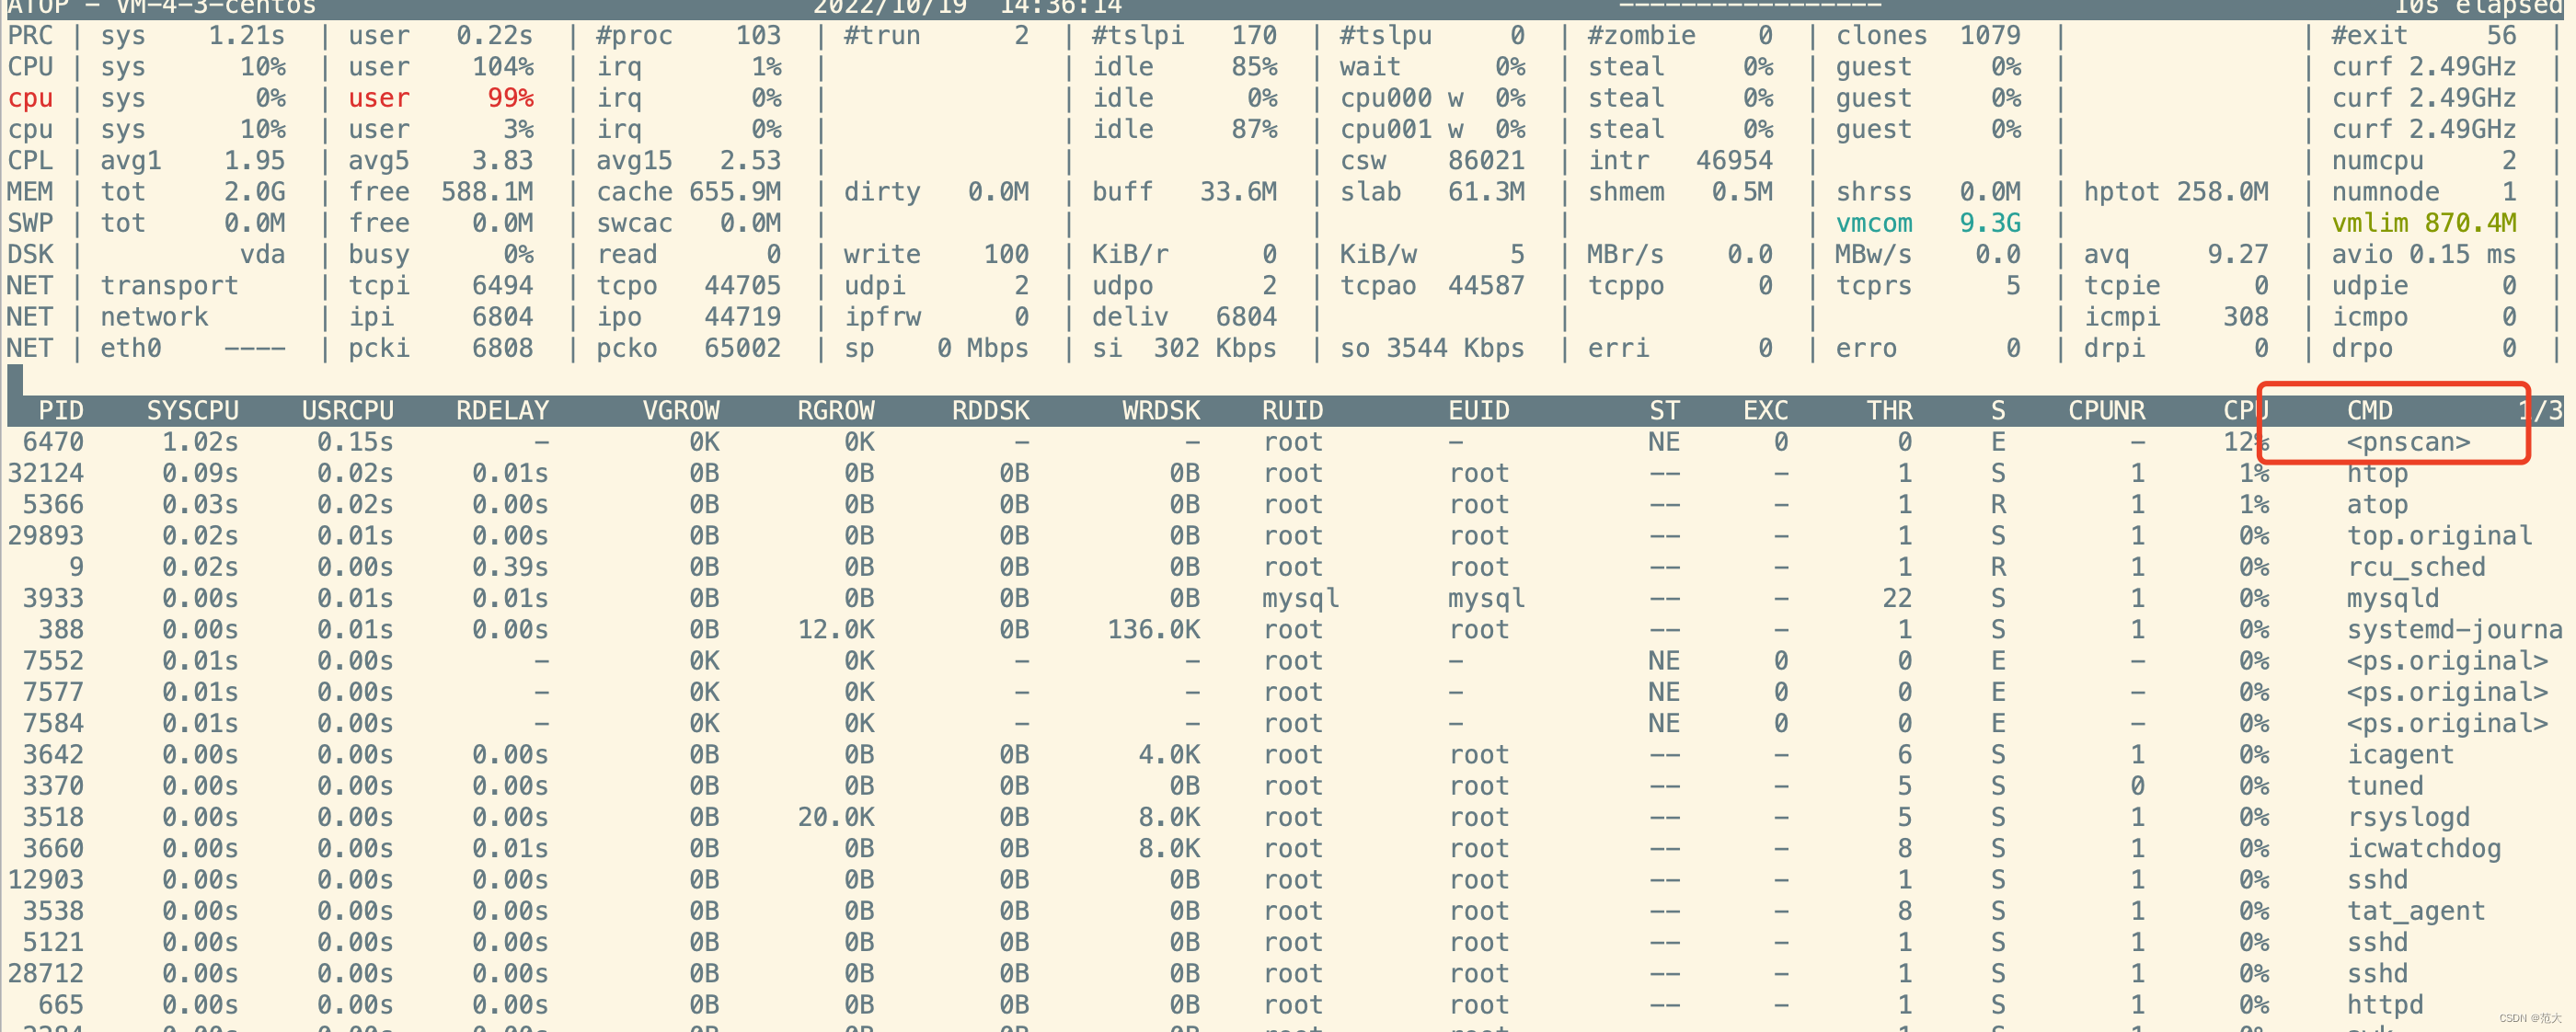Click the red user 99% value
The width and height of the screenshot is (2576, 1032).
441,98
